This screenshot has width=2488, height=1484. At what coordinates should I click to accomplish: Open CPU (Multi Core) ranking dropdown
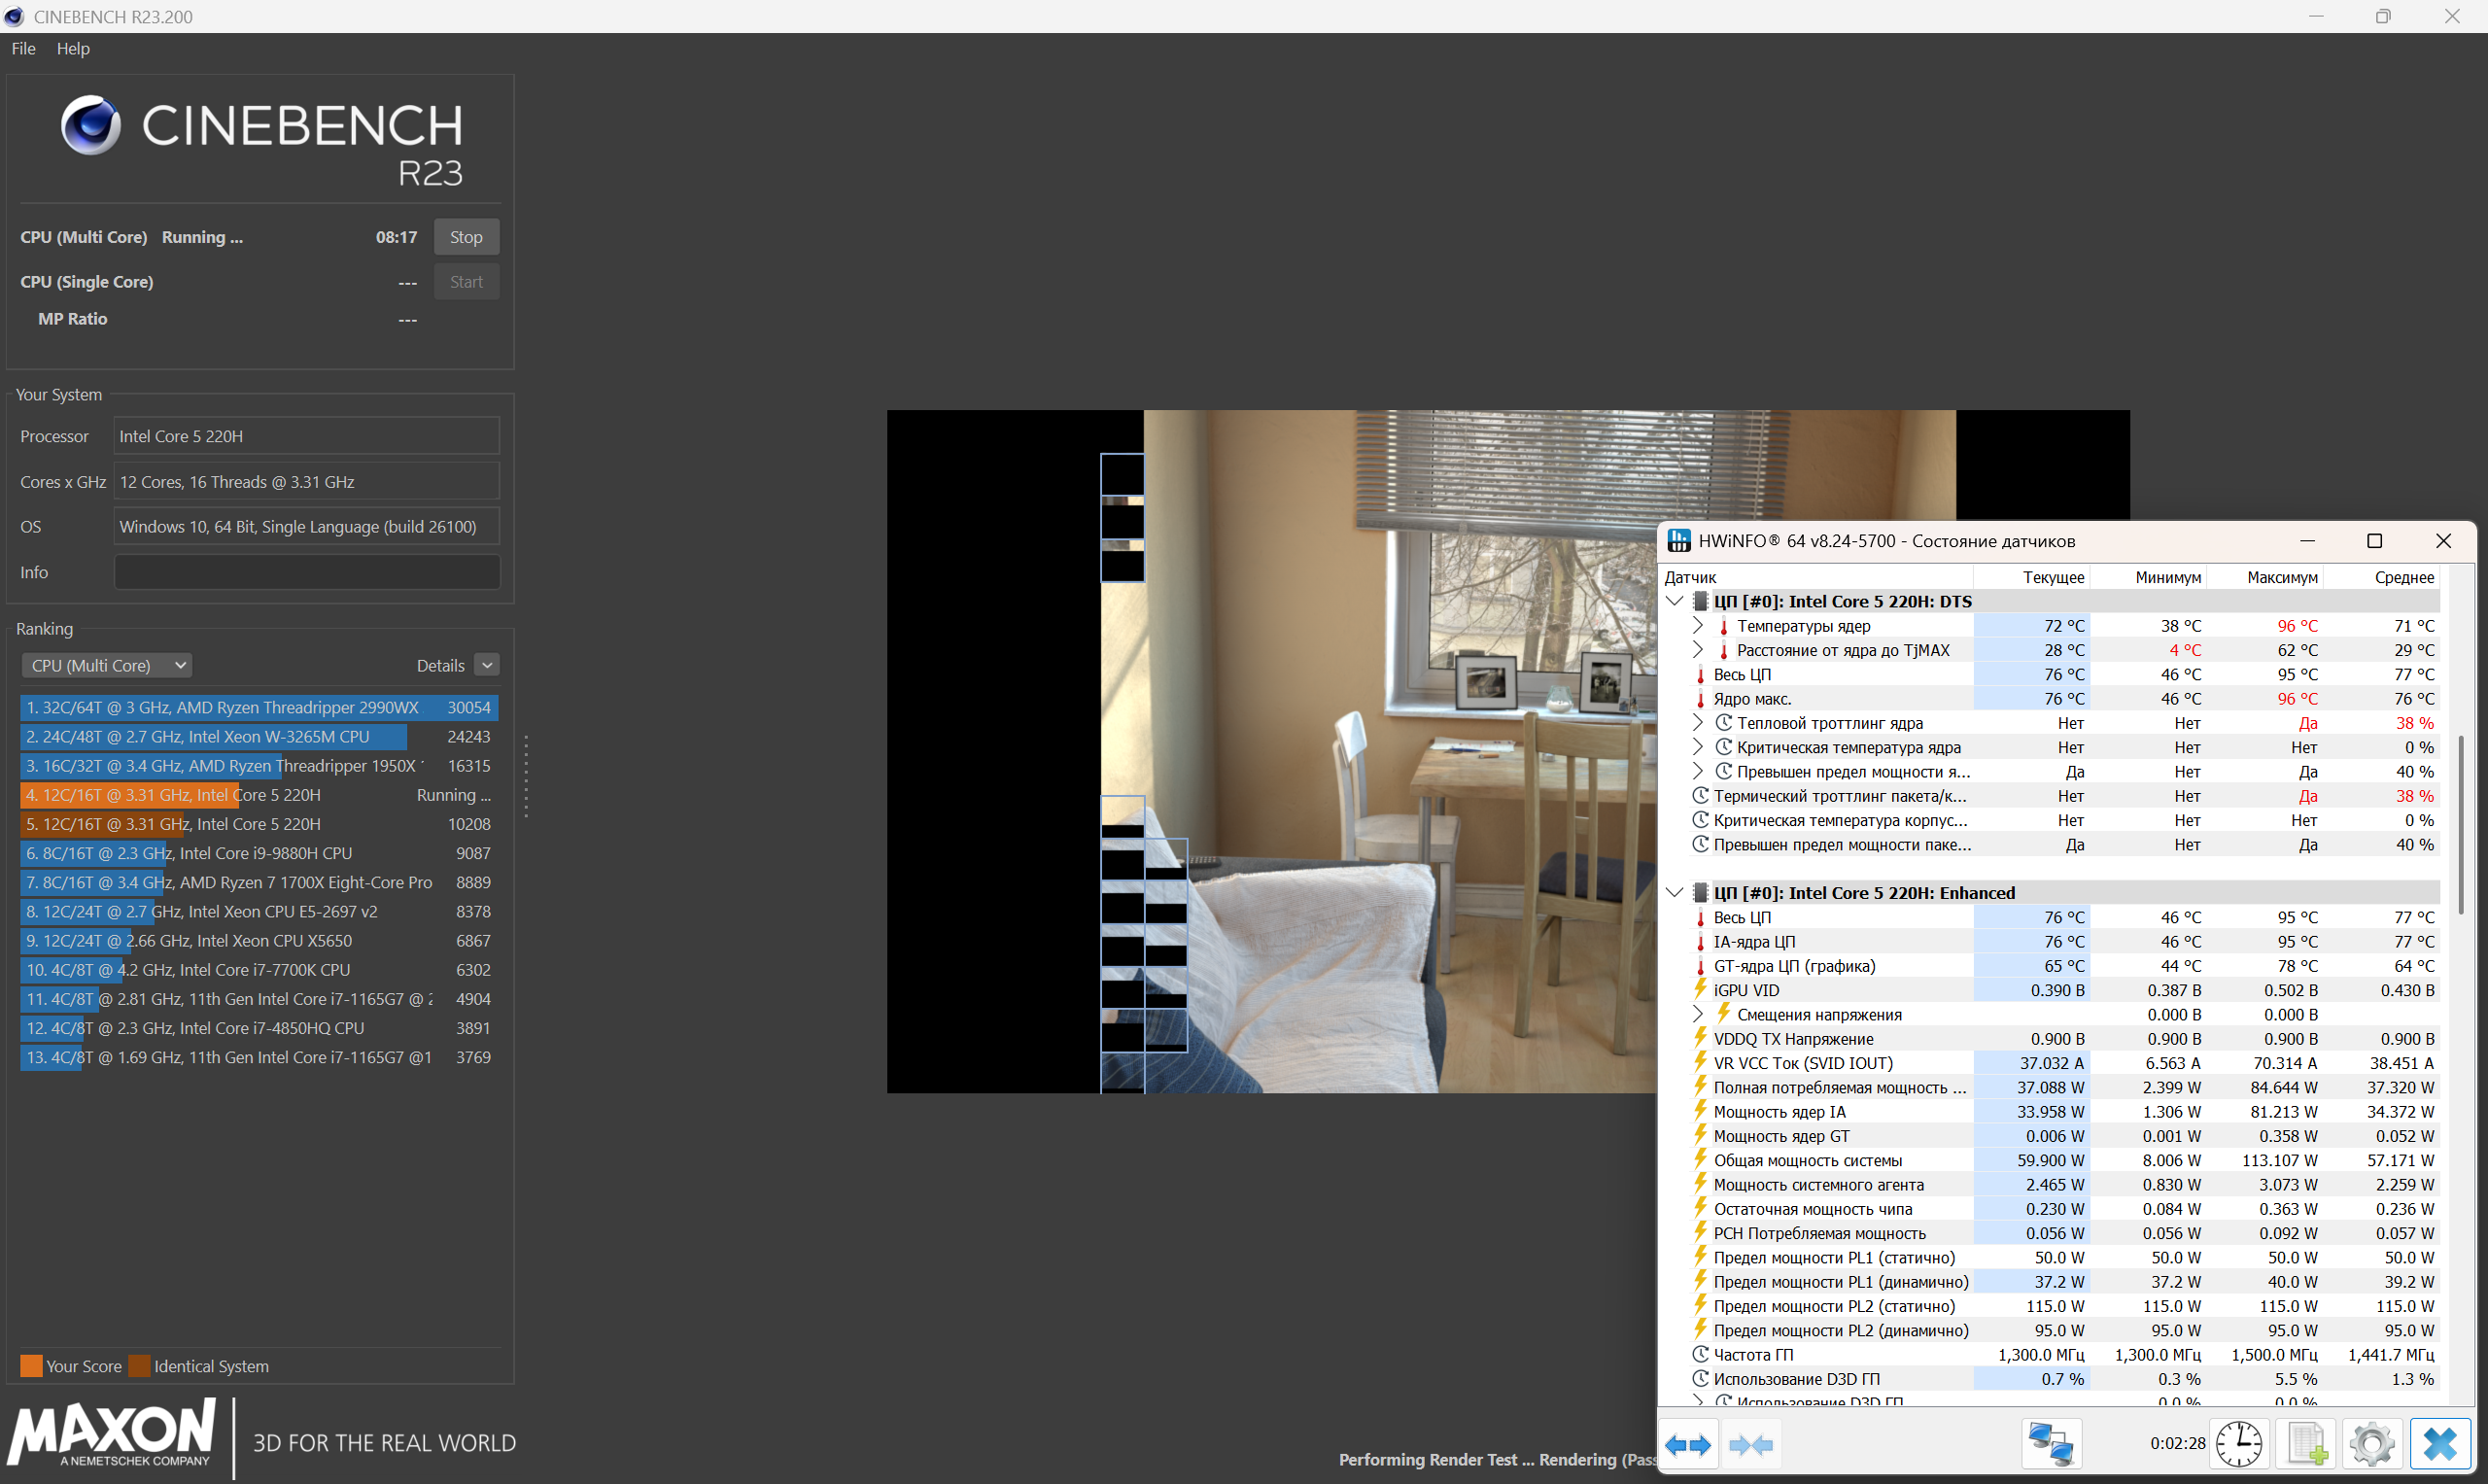coord(106,665)
